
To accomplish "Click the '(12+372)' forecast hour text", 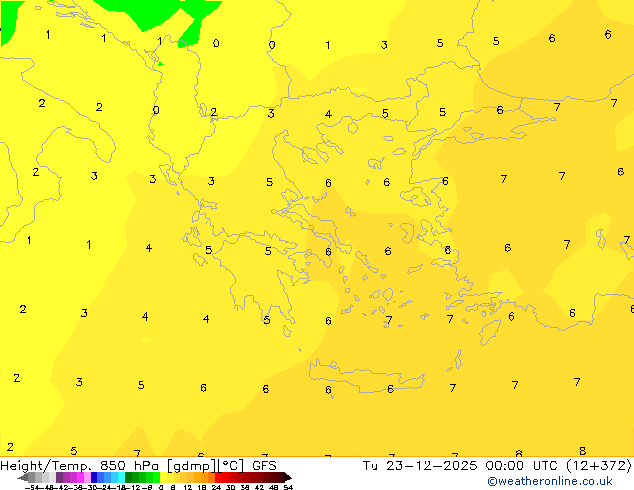I will 598,466.
